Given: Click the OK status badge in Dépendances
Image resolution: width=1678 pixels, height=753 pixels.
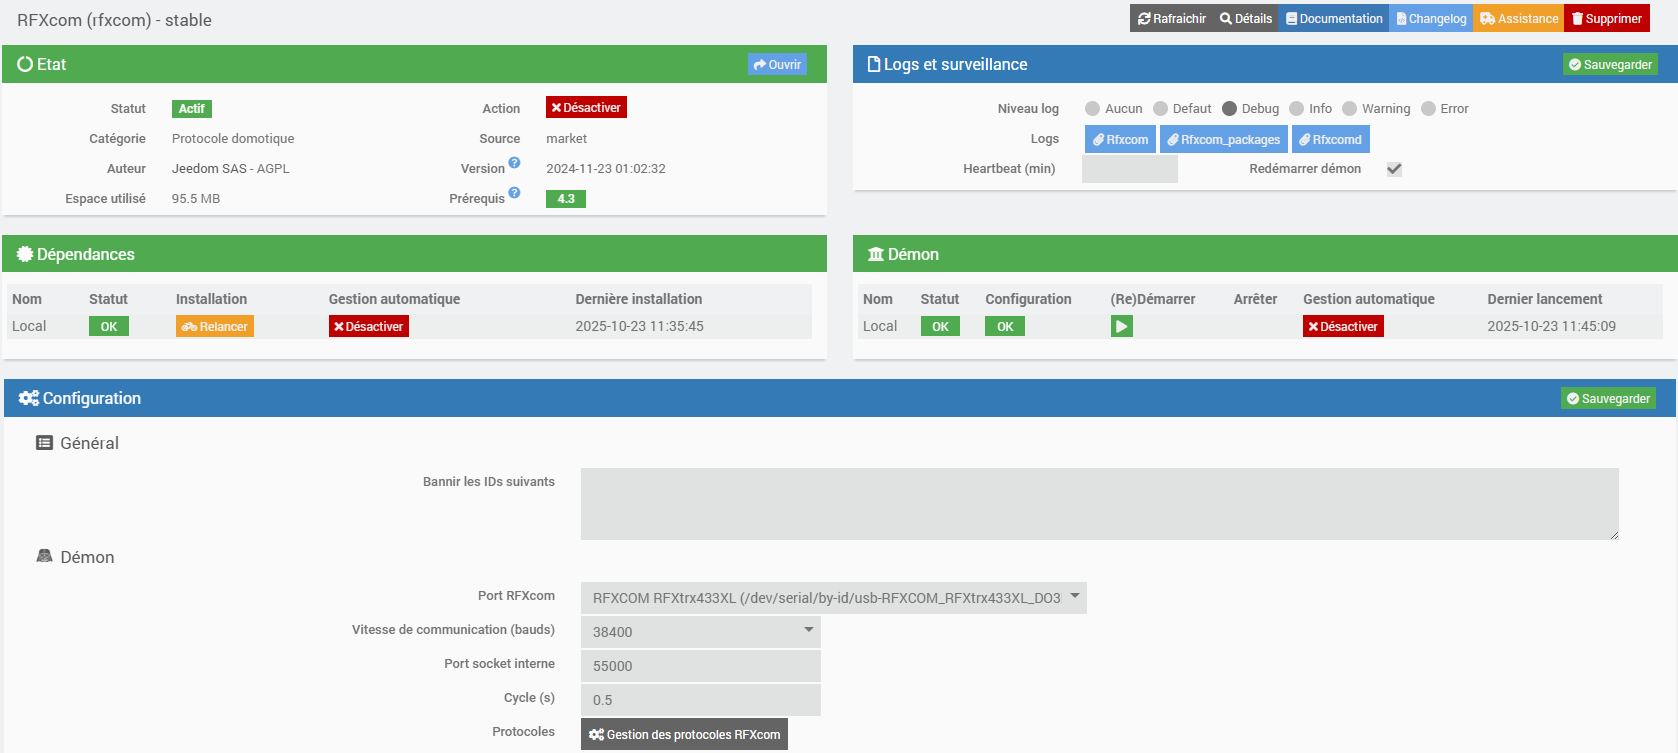Looking at the screenshot, I should [109, 326].
